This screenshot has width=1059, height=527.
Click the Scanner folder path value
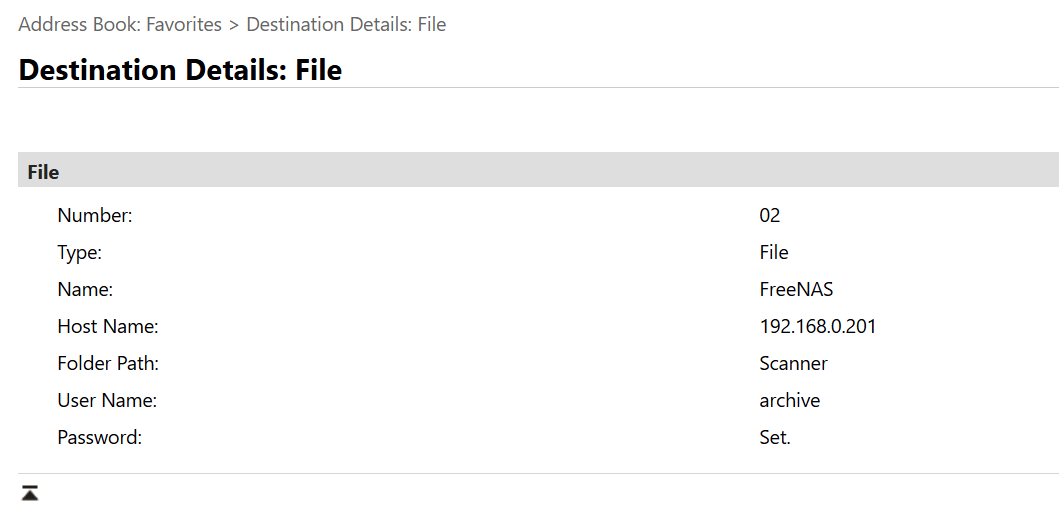794,363
